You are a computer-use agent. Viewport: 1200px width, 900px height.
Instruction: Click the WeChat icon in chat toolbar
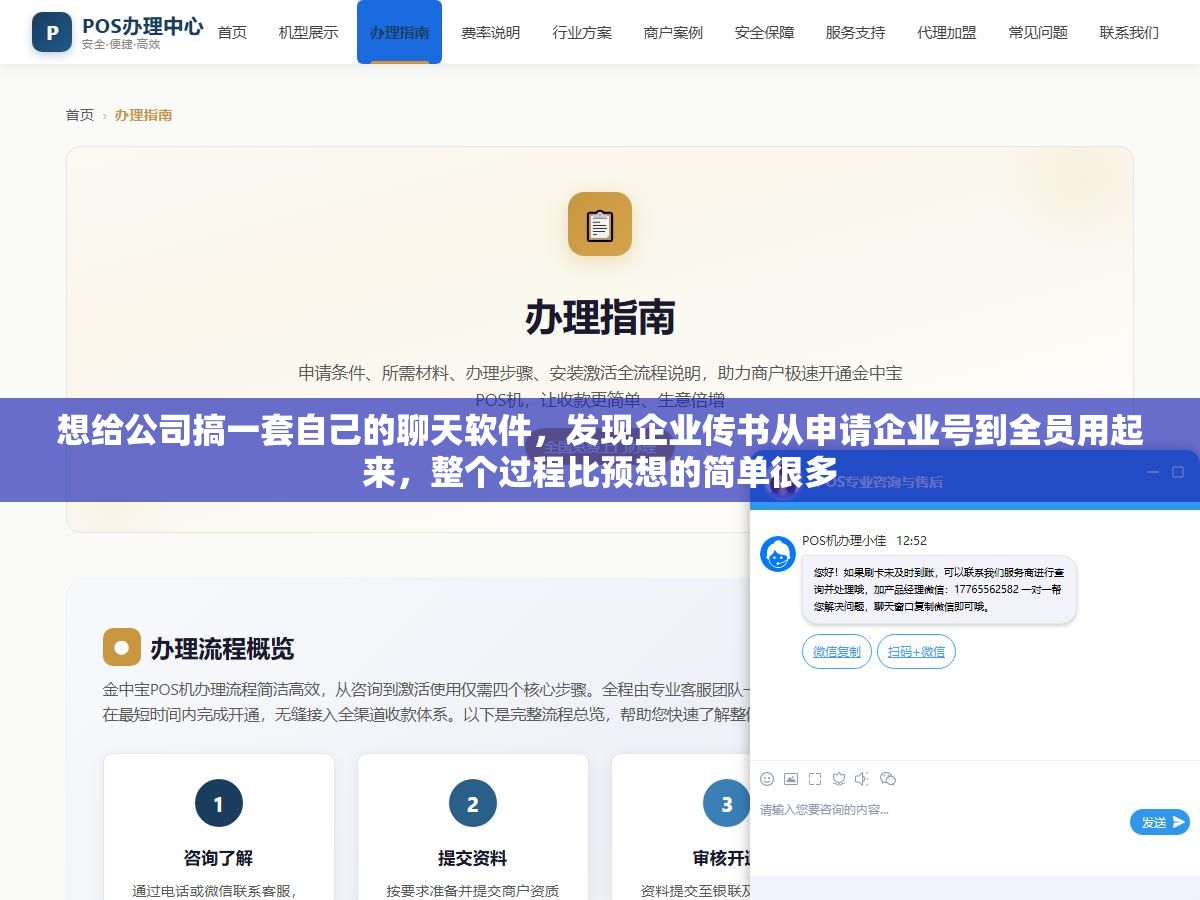point(888,779)
